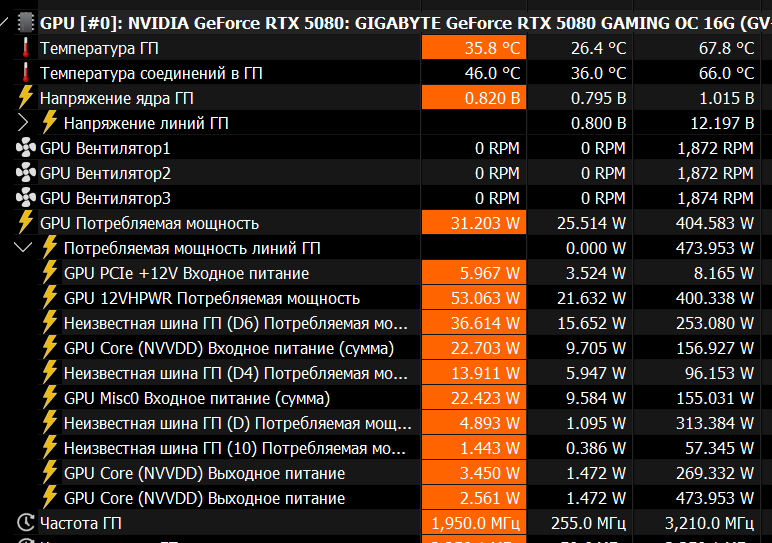
Task: Click current value 1,950.0 МГц
Action: tap(476, 523)
